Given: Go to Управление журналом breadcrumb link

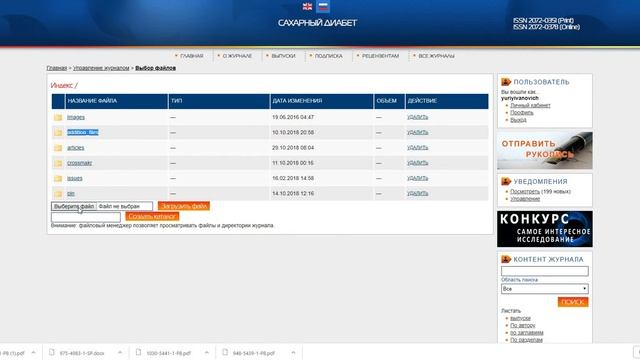Looking at the screenshot, I should point(101,68).
